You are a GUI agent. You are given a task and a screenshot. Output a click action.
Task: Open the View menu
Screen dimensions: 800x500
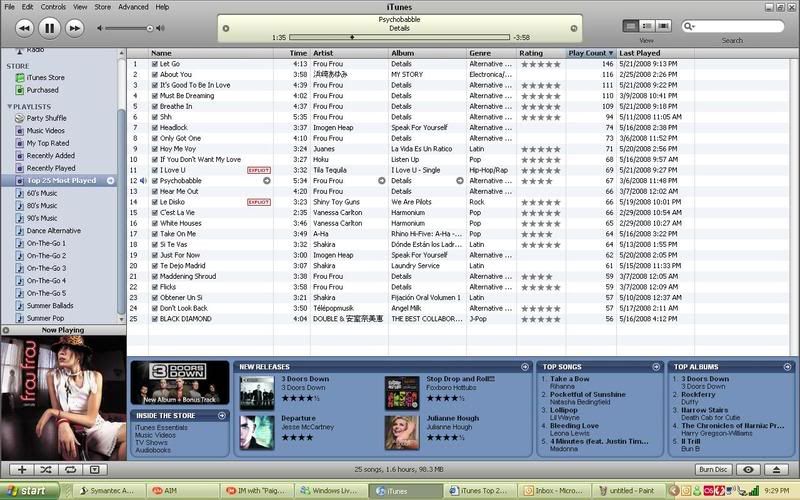point(80,7)
